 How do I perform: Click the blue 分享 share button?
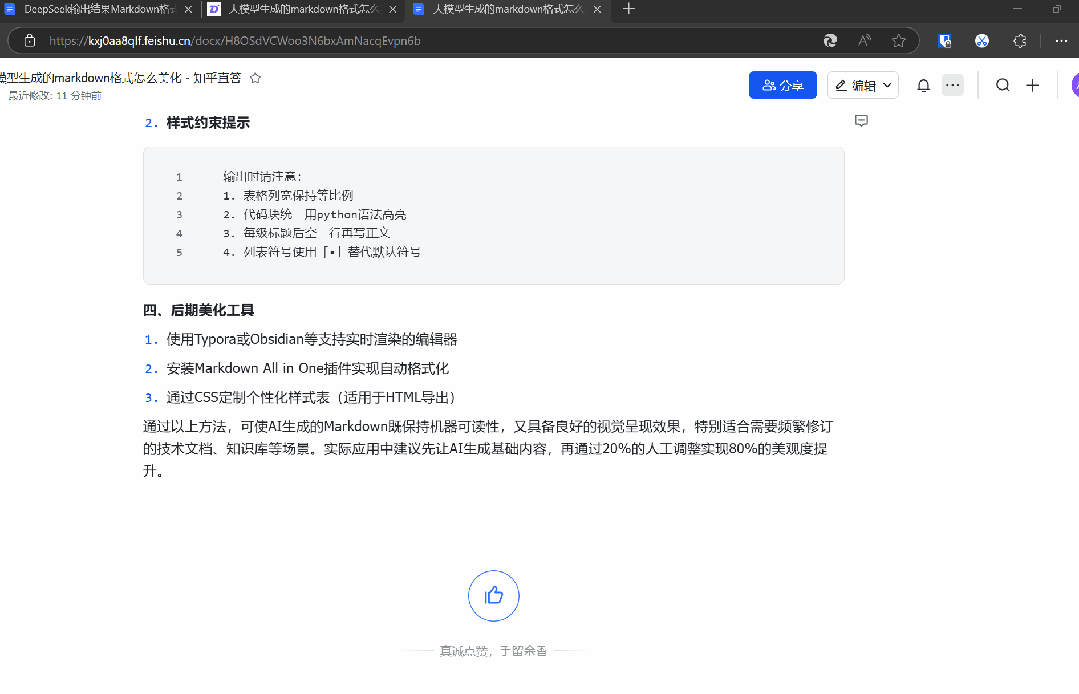point(782,85)
